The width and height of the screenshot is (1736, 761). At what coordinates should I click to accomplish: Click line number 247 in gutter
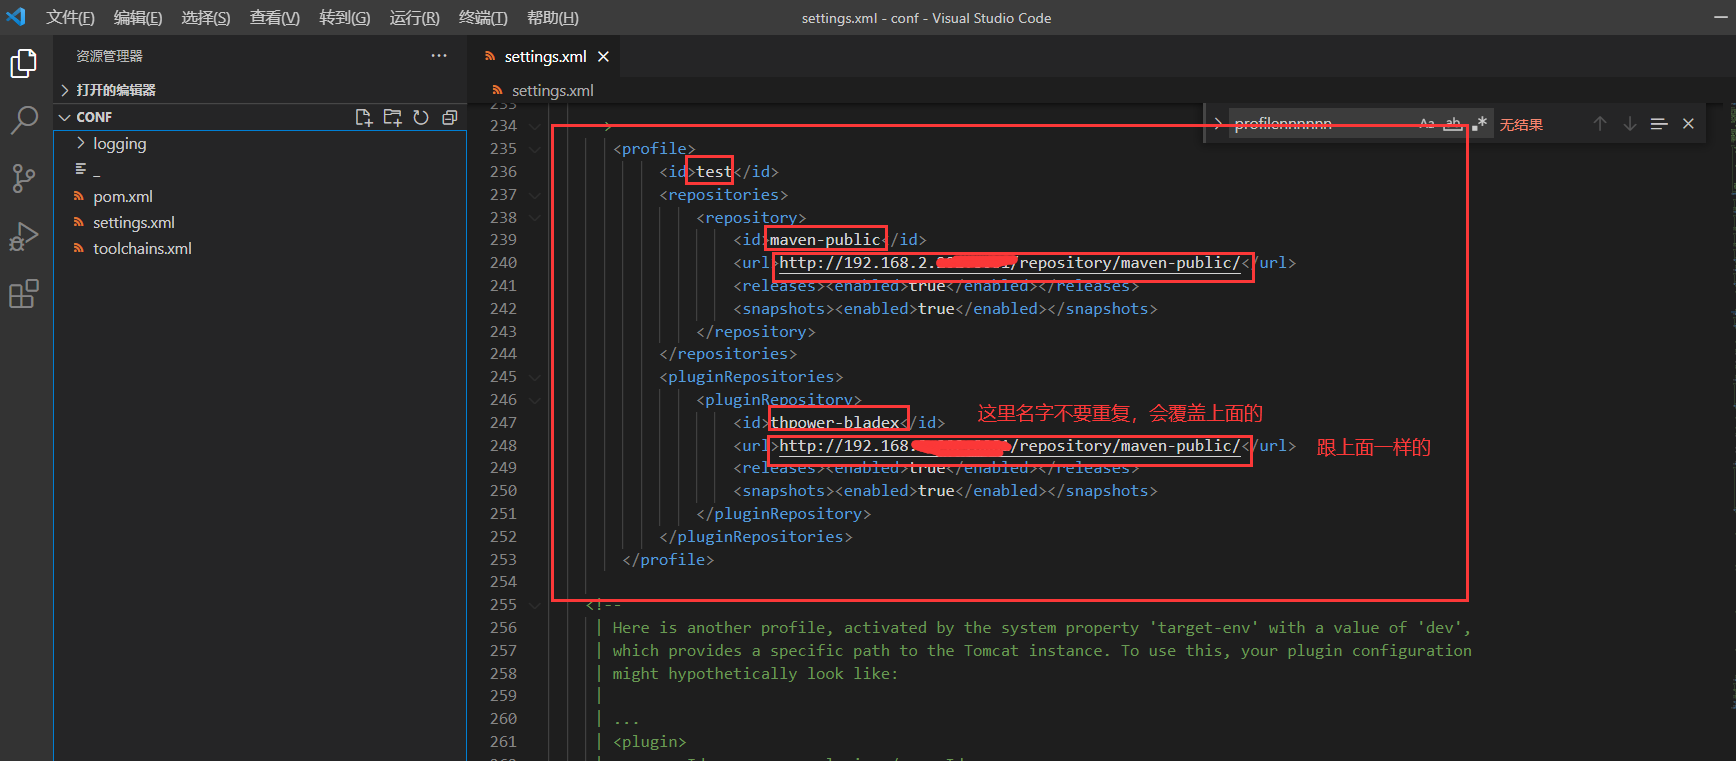point(503,423)
